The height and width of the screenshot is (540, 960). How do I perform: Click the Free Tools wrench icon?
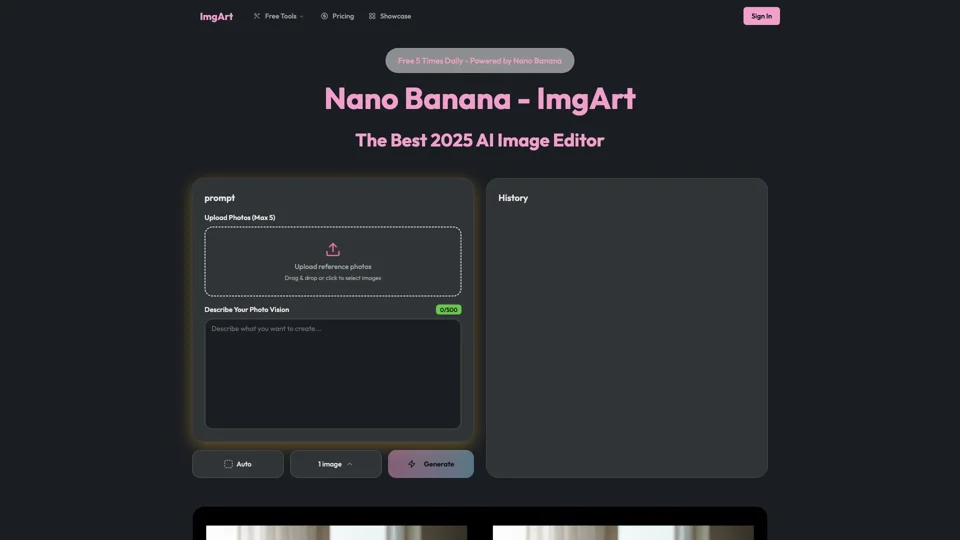tap(257, 17)
